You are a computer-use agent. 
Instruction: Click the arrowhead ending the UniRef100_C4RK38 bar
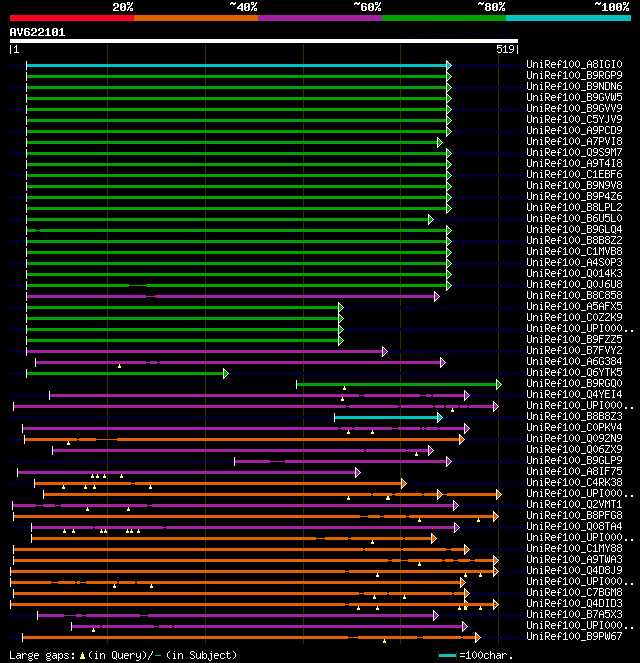404,483
